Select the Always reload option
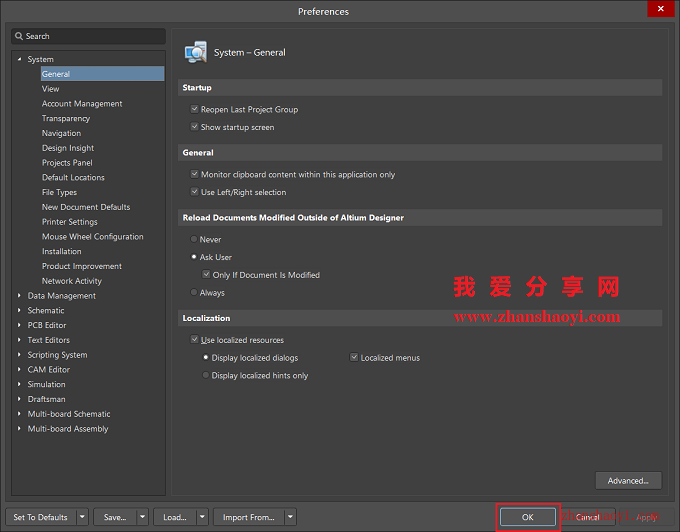This screenshot has height=532, width=680. pyautogui.click(x=194, y=292)
